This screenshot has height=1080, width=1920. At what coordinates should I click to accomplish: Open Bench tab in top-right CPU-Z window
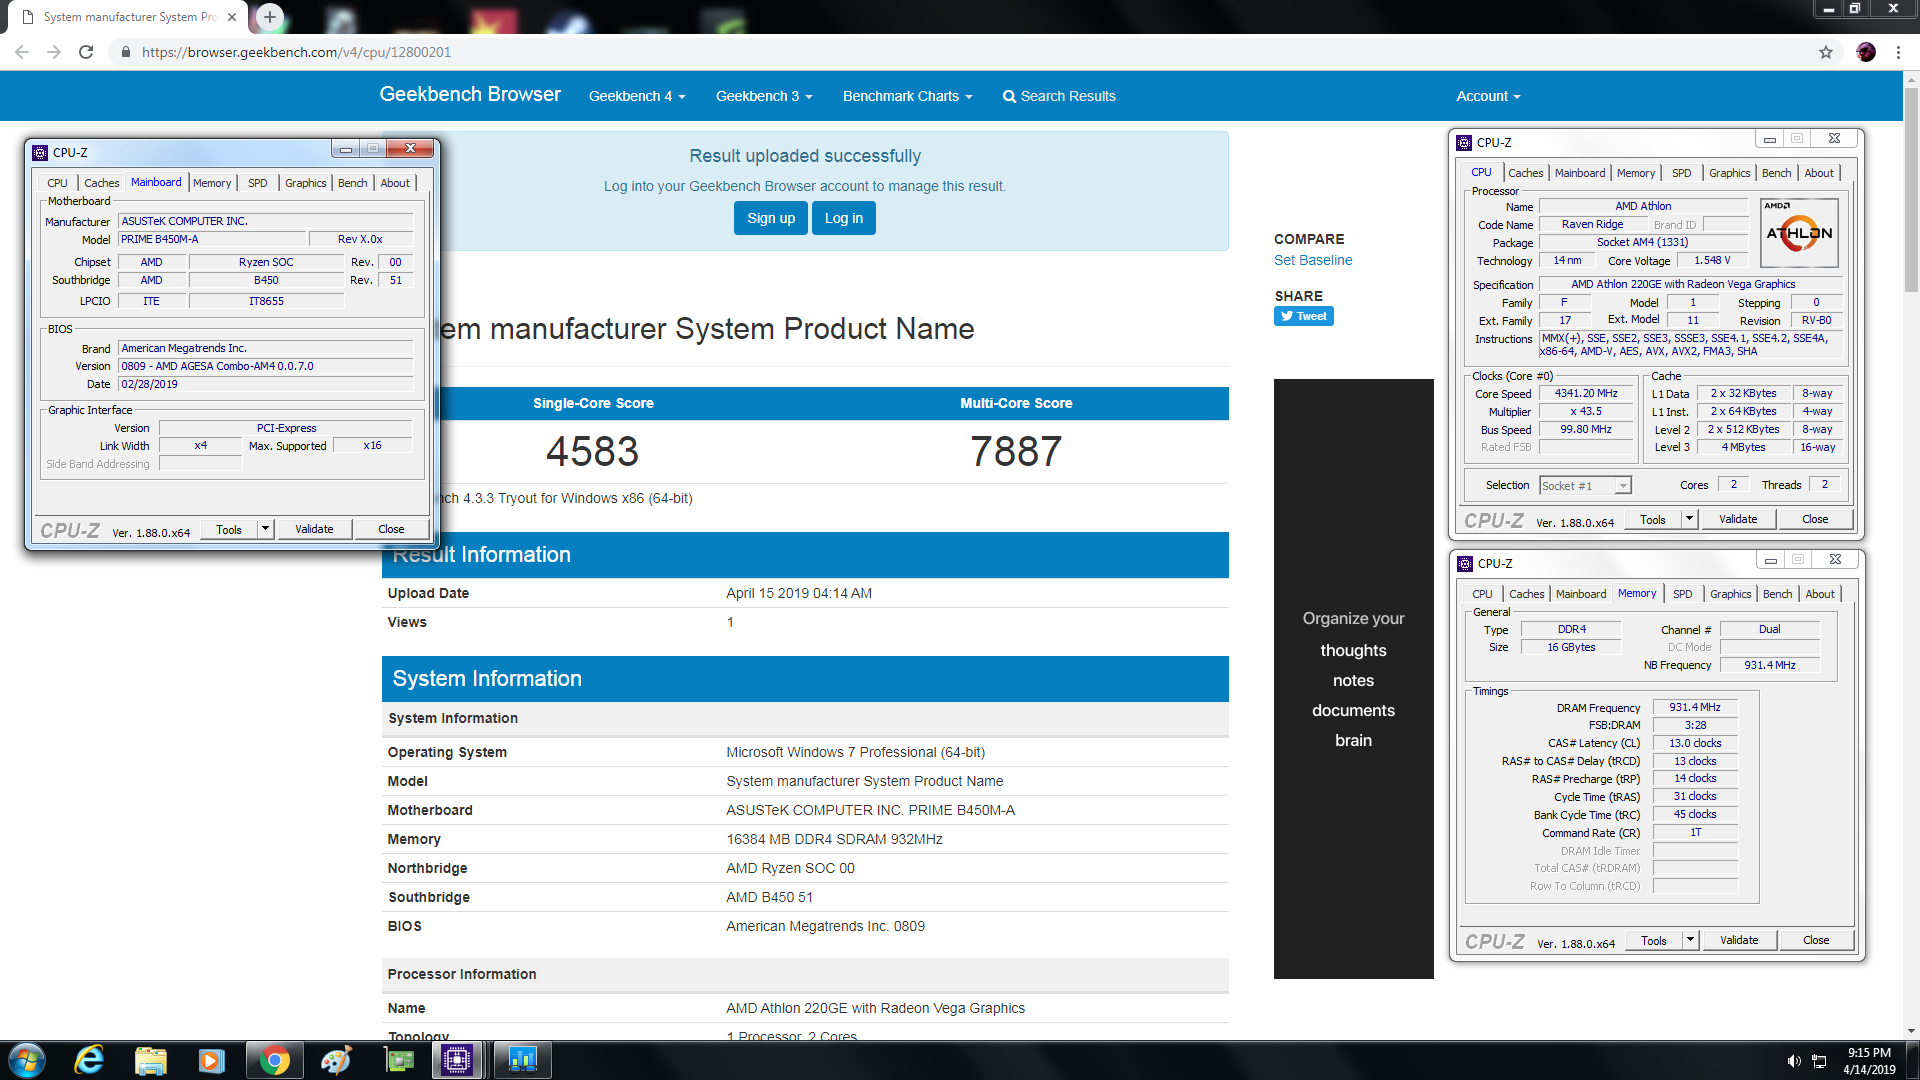[1776, 173]
